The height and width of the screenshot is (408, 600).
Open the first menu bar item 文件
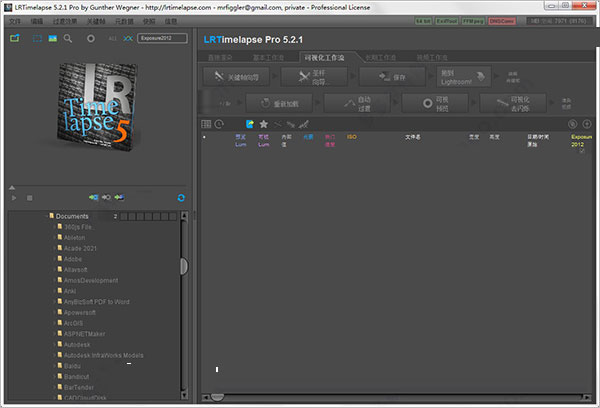click(x=15, y=21)
